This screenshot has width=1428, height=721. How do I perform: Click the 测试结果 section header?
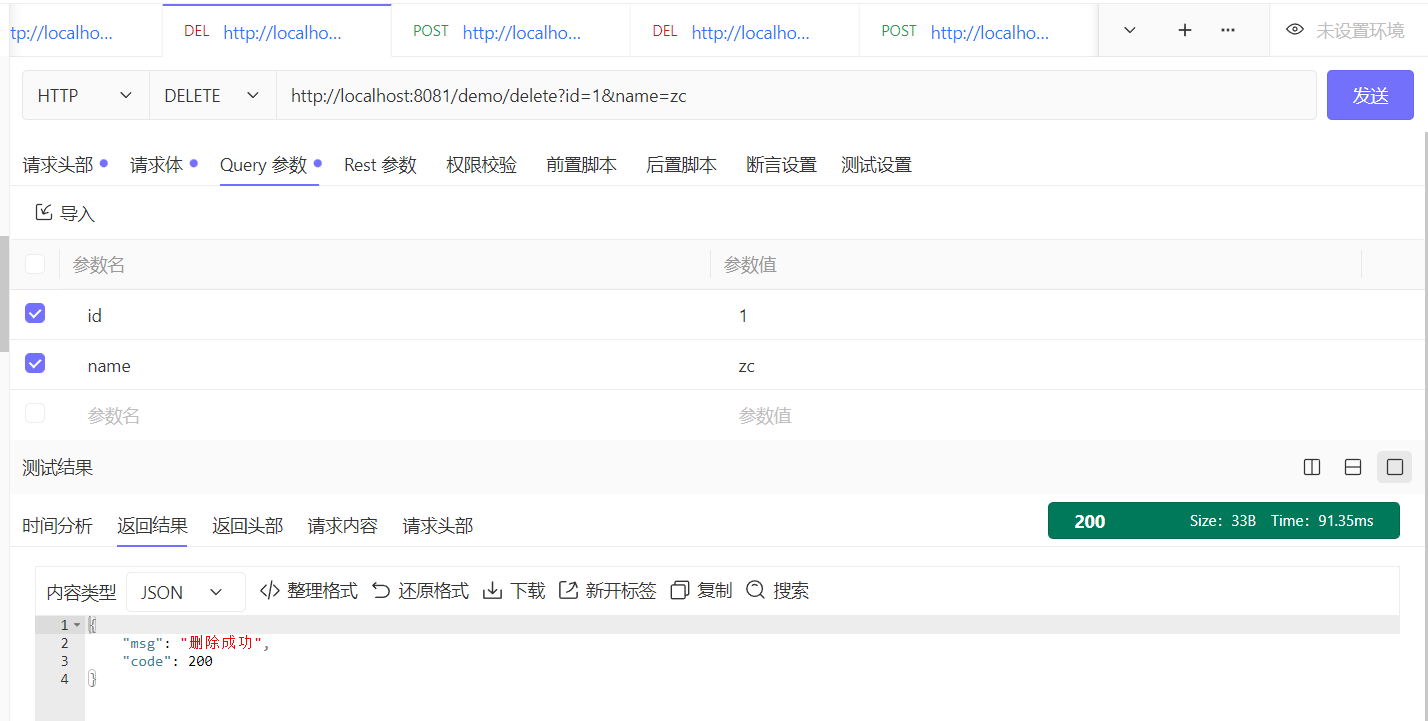point(58,467)
